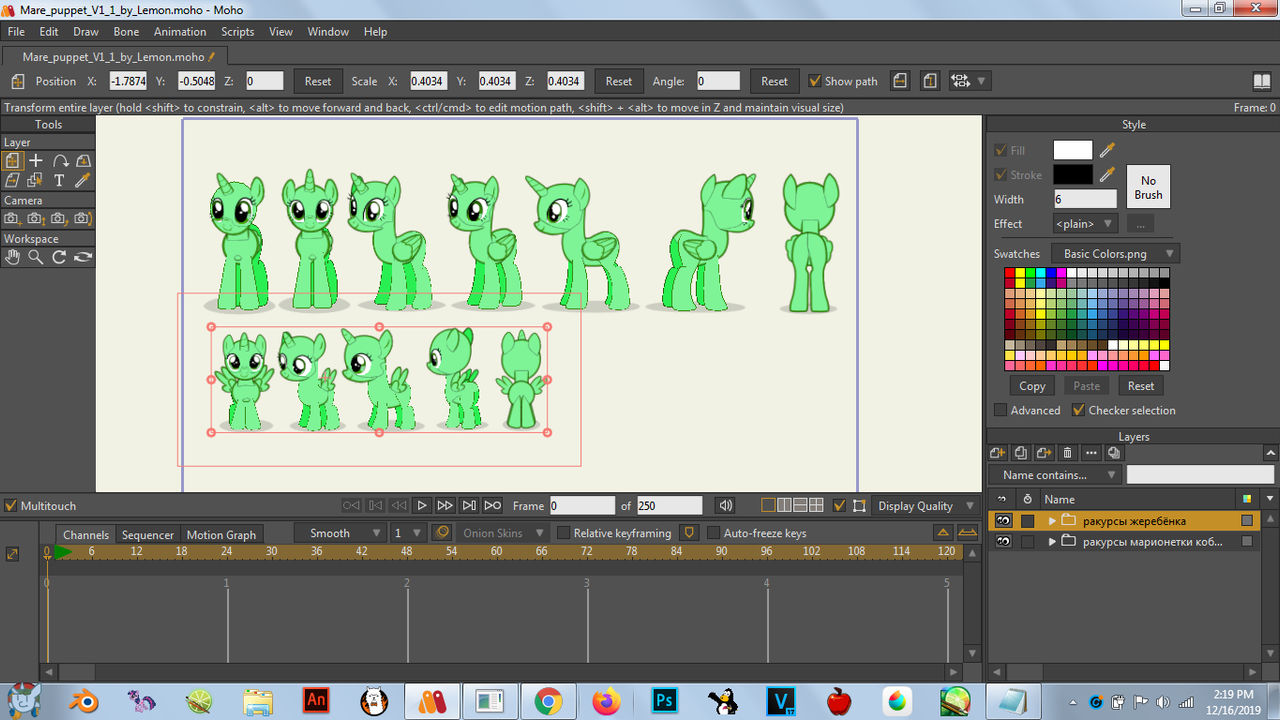1280x720 pixels.
Task: Select the Pan Workspace hand tool
Action: [x=12, y=257]
